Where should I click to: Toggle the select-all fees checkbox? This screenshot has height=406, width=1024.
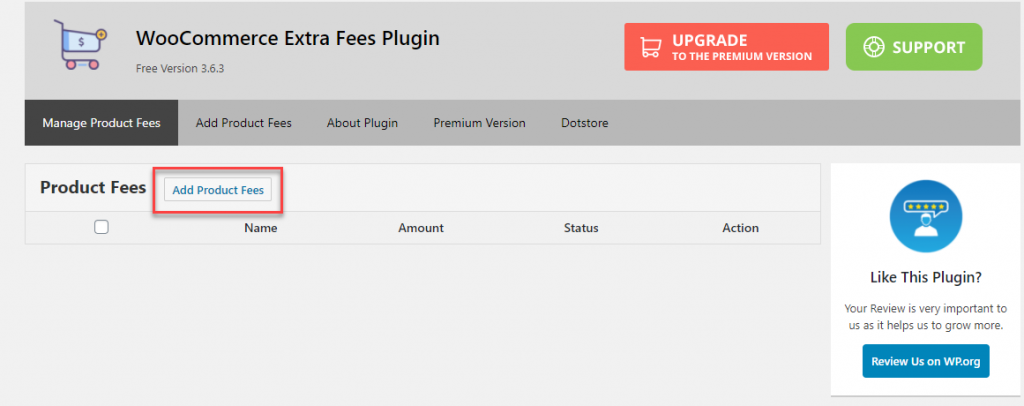(x=101, y=227)
